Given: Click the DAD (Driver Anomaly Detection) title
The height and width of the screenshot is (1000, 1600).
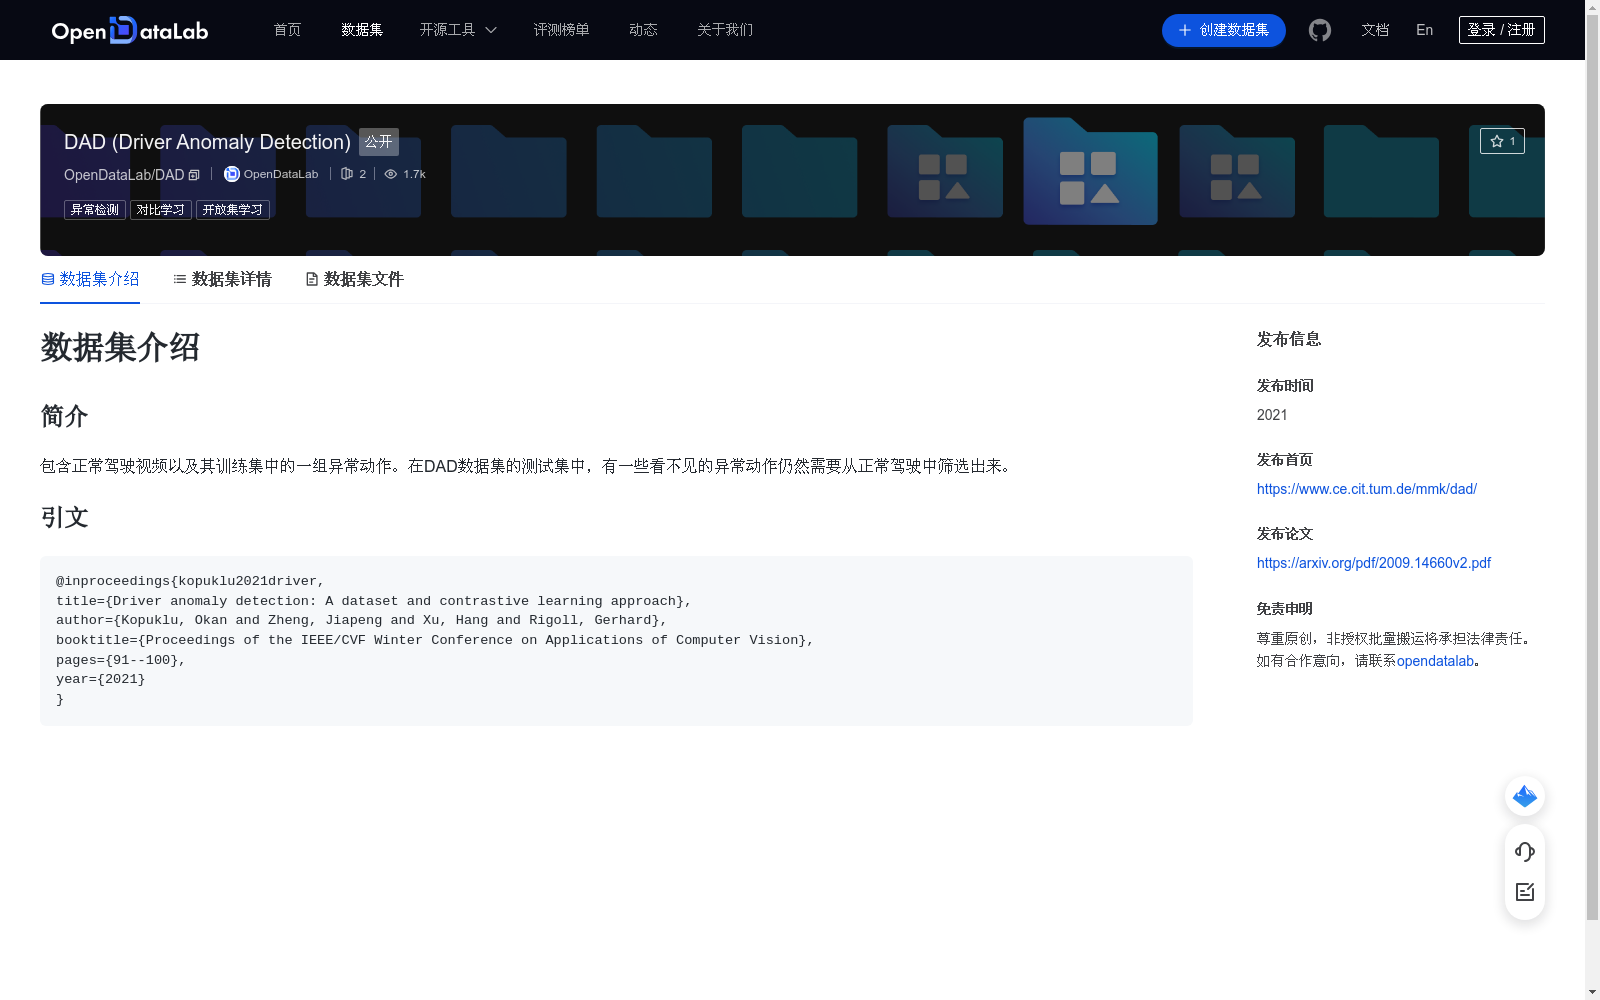Looking at the screenshot, I should 207,142.
